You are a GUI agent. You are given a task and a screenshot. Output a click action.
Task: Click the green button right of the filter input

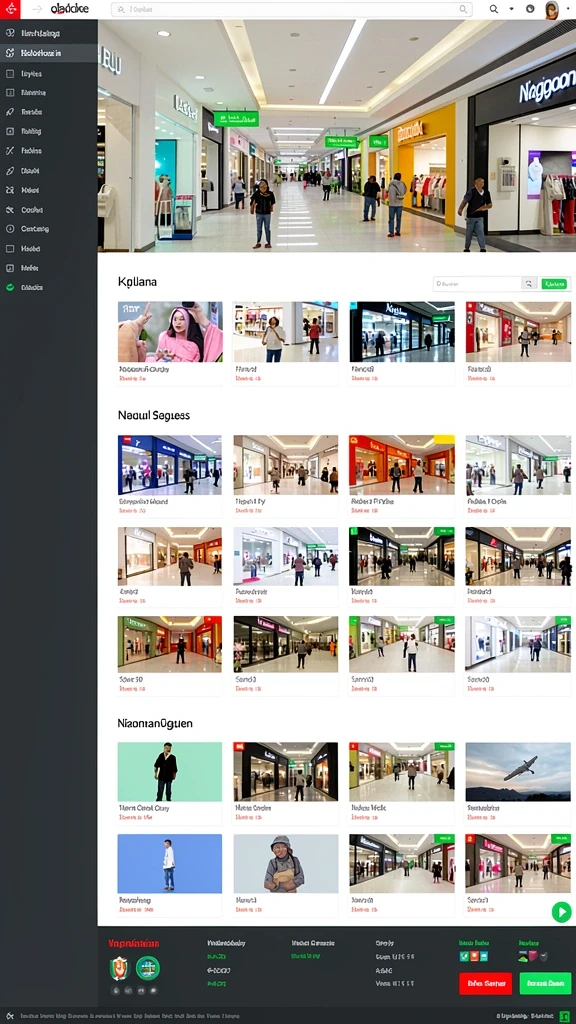[555, 283]
